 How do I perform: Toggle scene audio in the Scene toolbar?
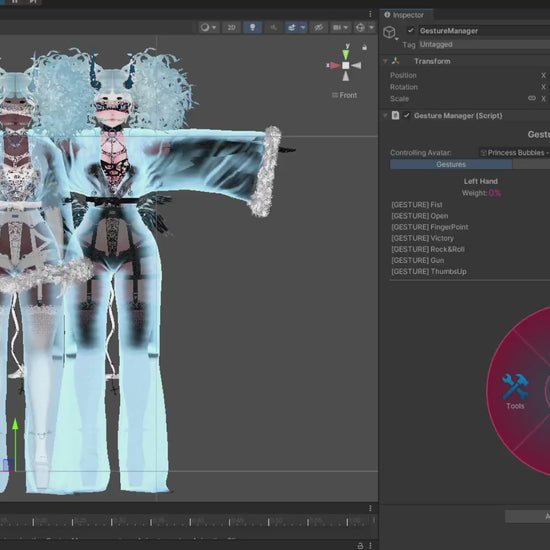click(274, 27)
